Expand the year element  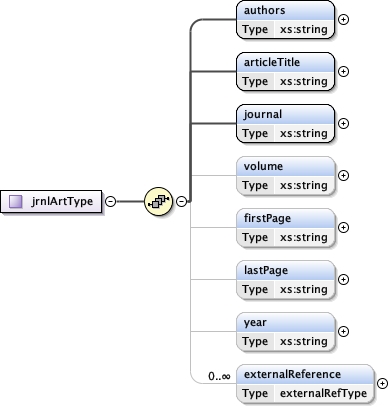[x=343, y=332]
